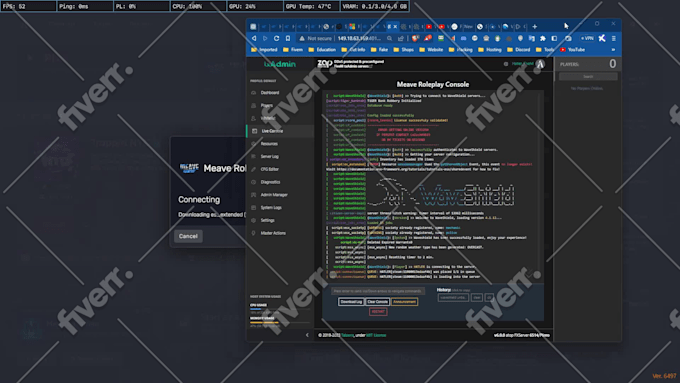Viewport: 680px width, 383px height.
Task: Cancel the Meave Roleplay connection dialog
Action: point(188,236)
